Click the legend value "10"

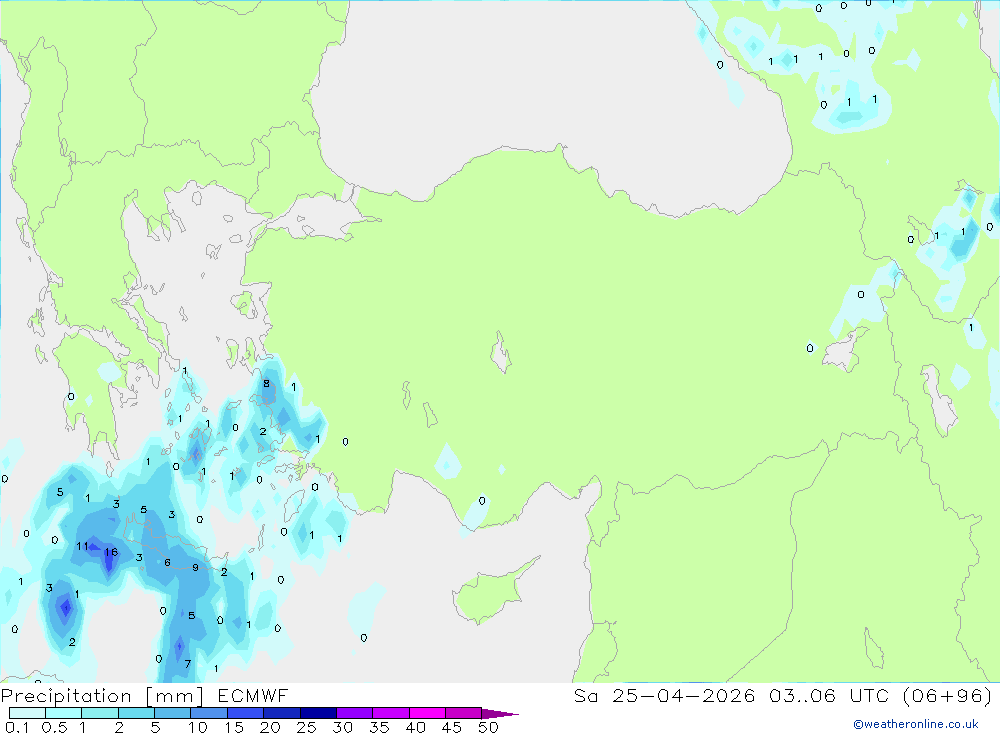197,727
